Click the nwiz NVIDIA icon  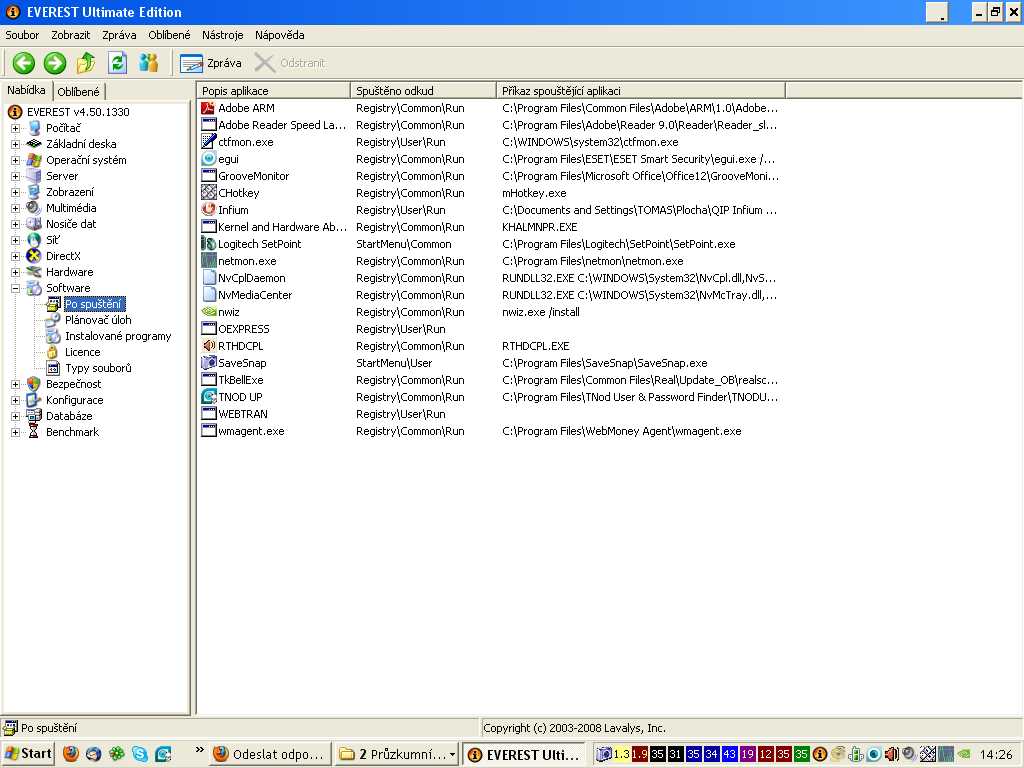208,312
